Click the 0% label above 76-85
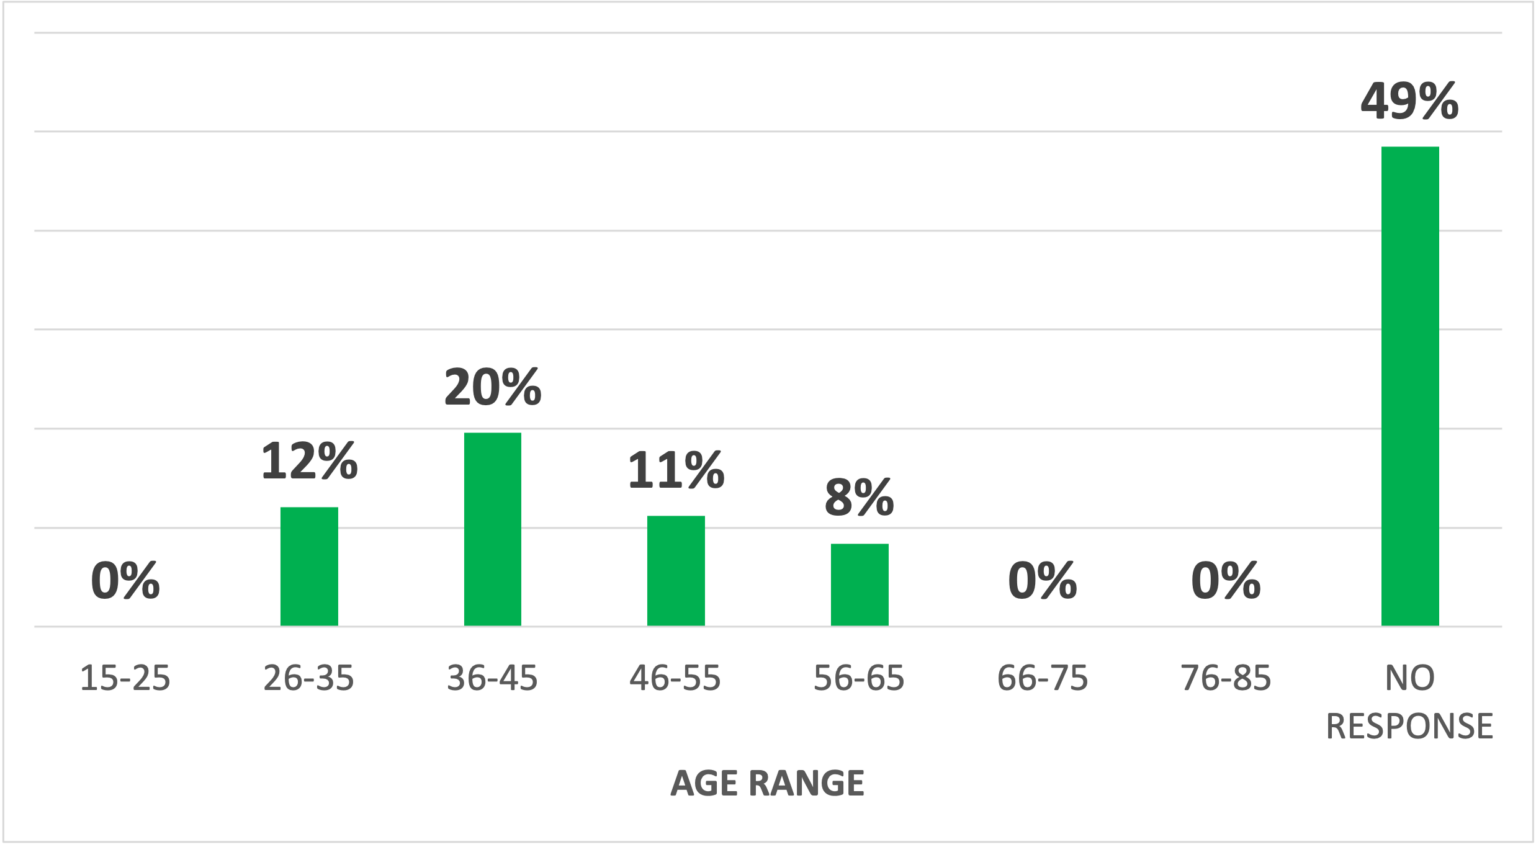The height and width of the screenshot is (847, 1536). pos(1226,581)
